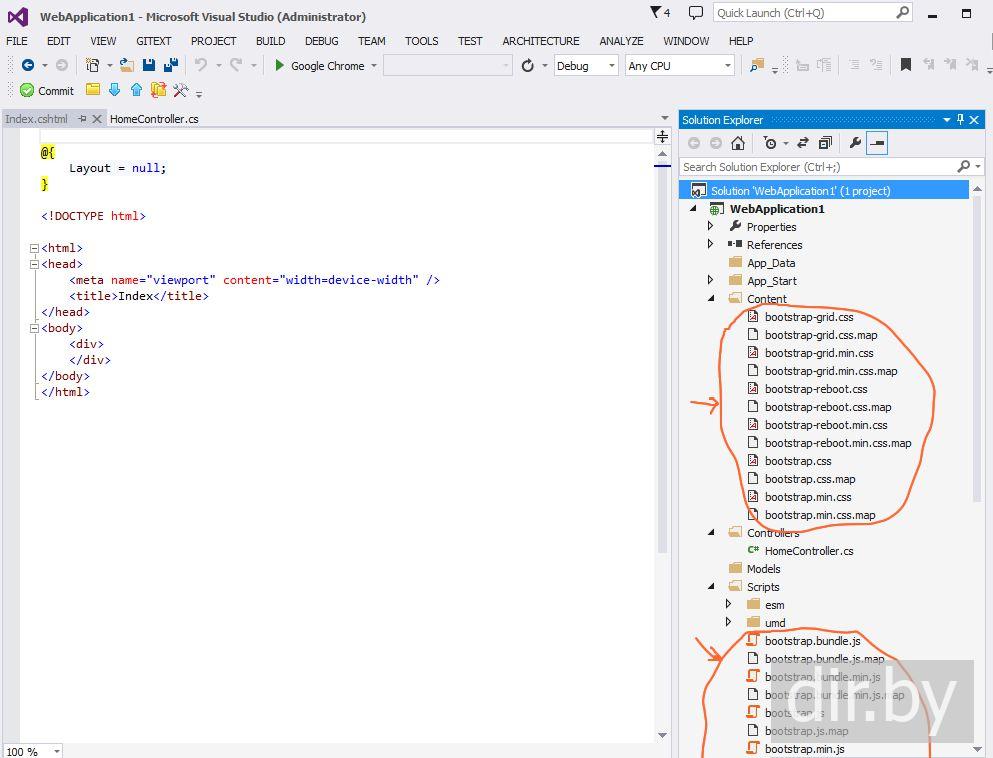Open Properties via the wrench icon
The height and width of the screenshot is (758, 993).
[855, 143]
